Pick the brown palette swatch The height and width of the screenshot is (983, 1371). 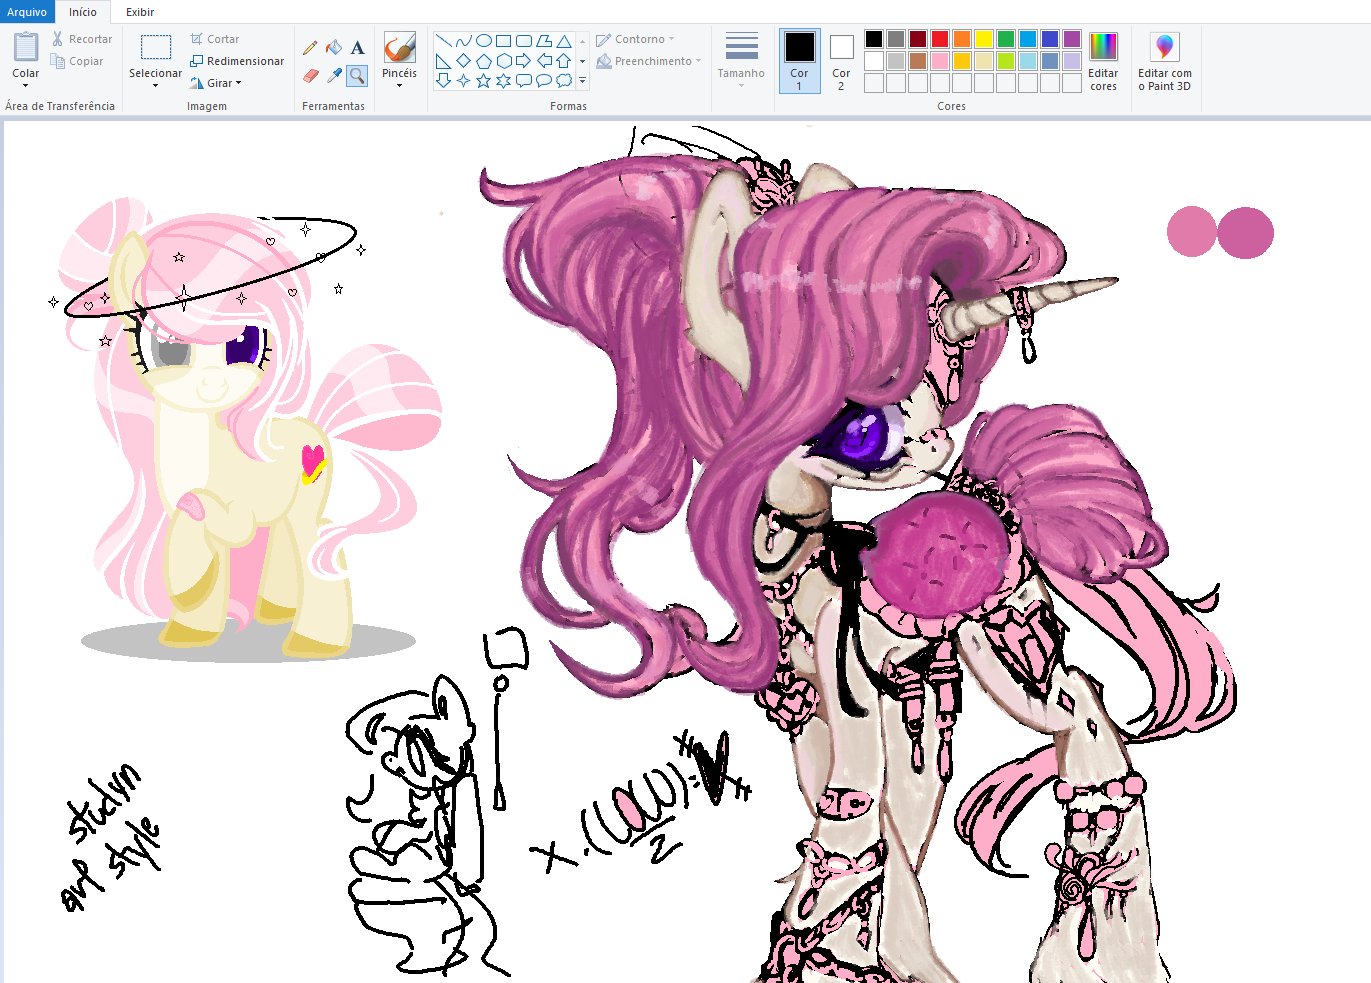tap(918, 61)
